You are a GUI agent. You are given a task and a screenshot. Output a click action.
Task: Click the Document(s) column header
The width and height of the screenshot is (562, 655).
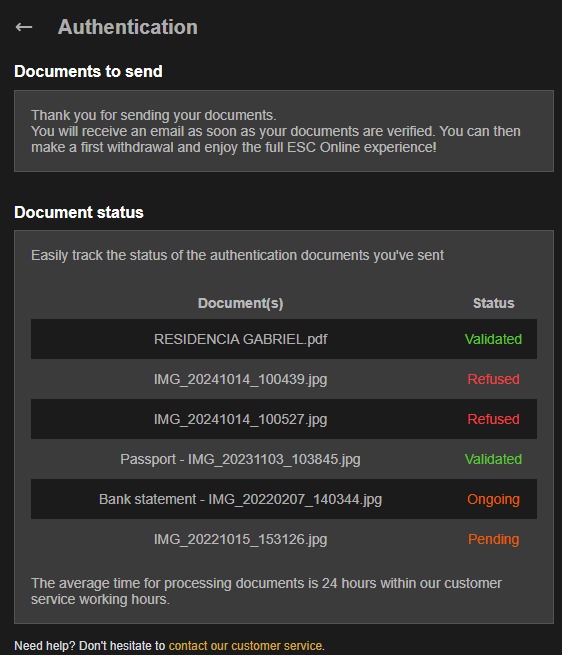[240, 303]
